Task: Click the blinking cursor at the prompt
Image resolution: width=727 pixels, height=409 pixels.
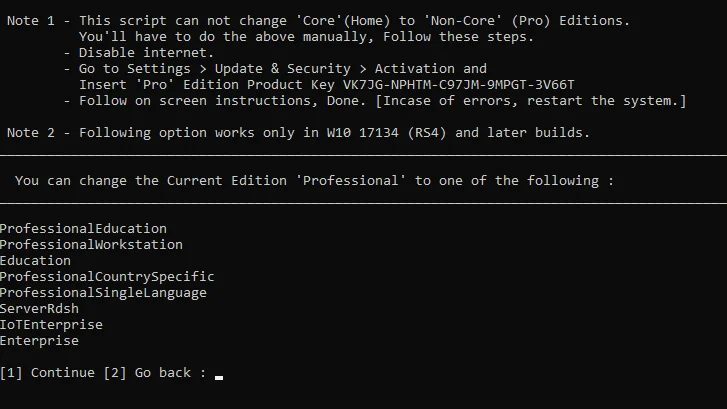Action: point(219,377)
